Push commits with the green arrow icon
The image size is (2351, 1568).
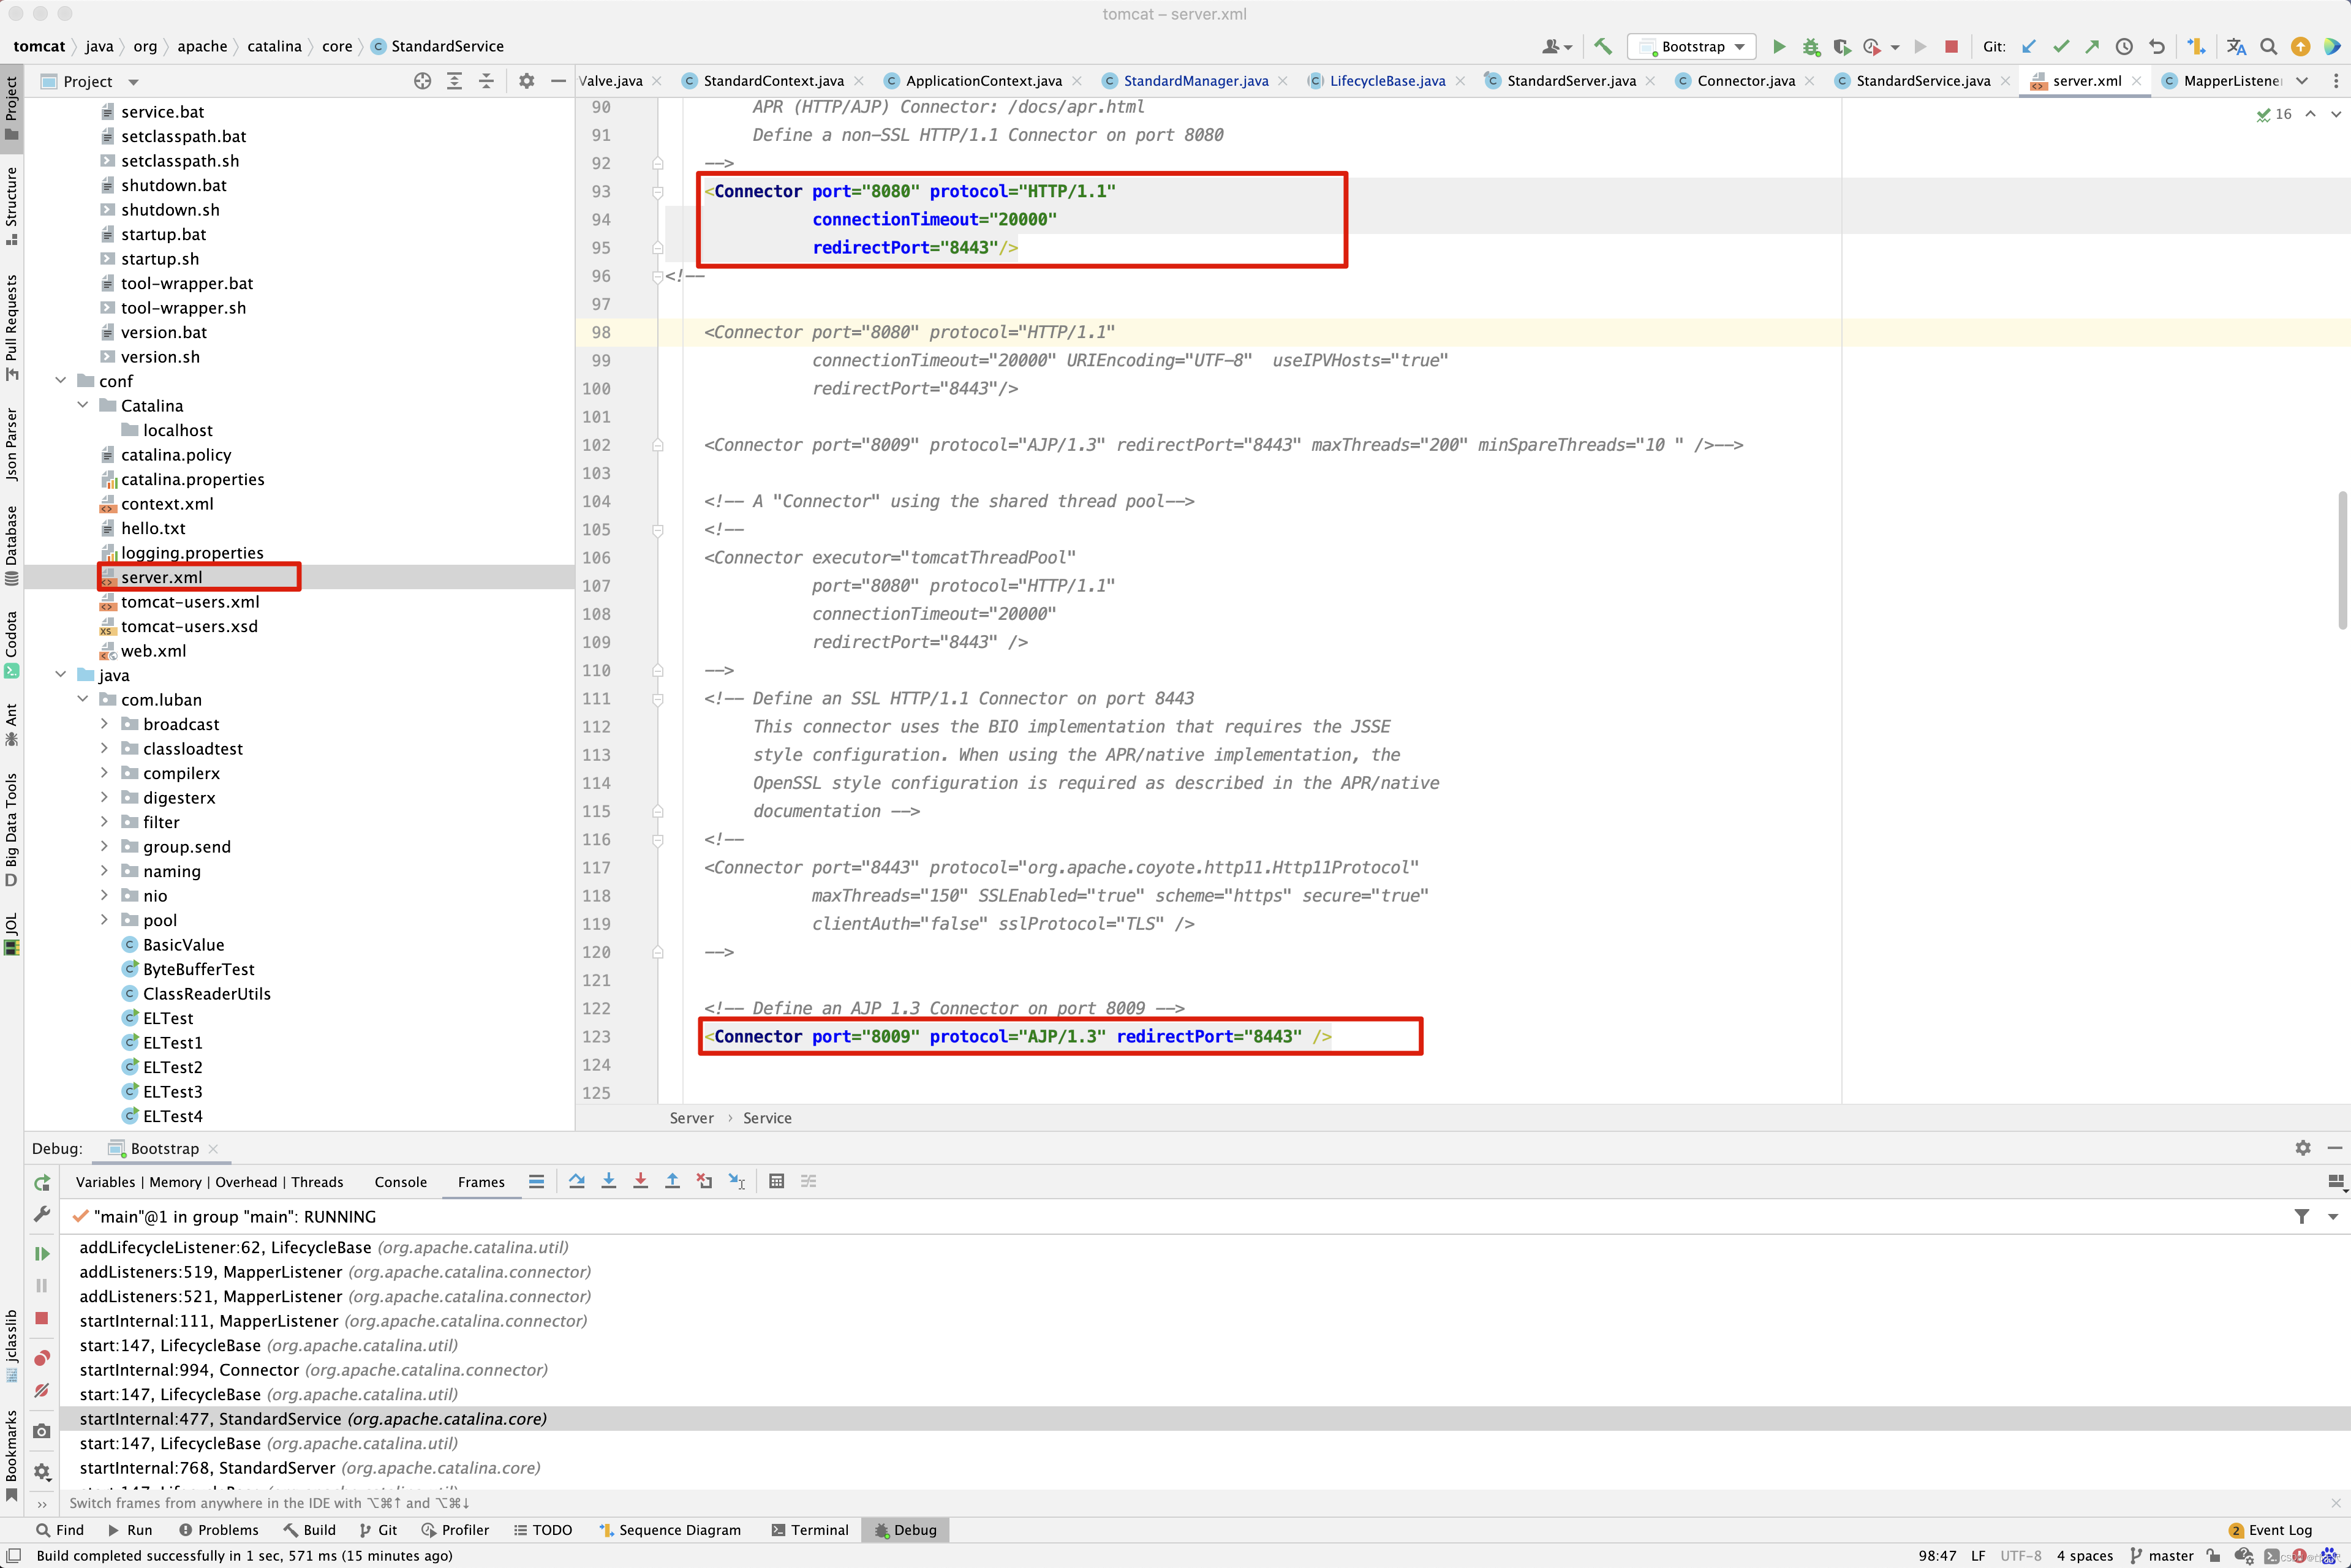click(2092, 46)
